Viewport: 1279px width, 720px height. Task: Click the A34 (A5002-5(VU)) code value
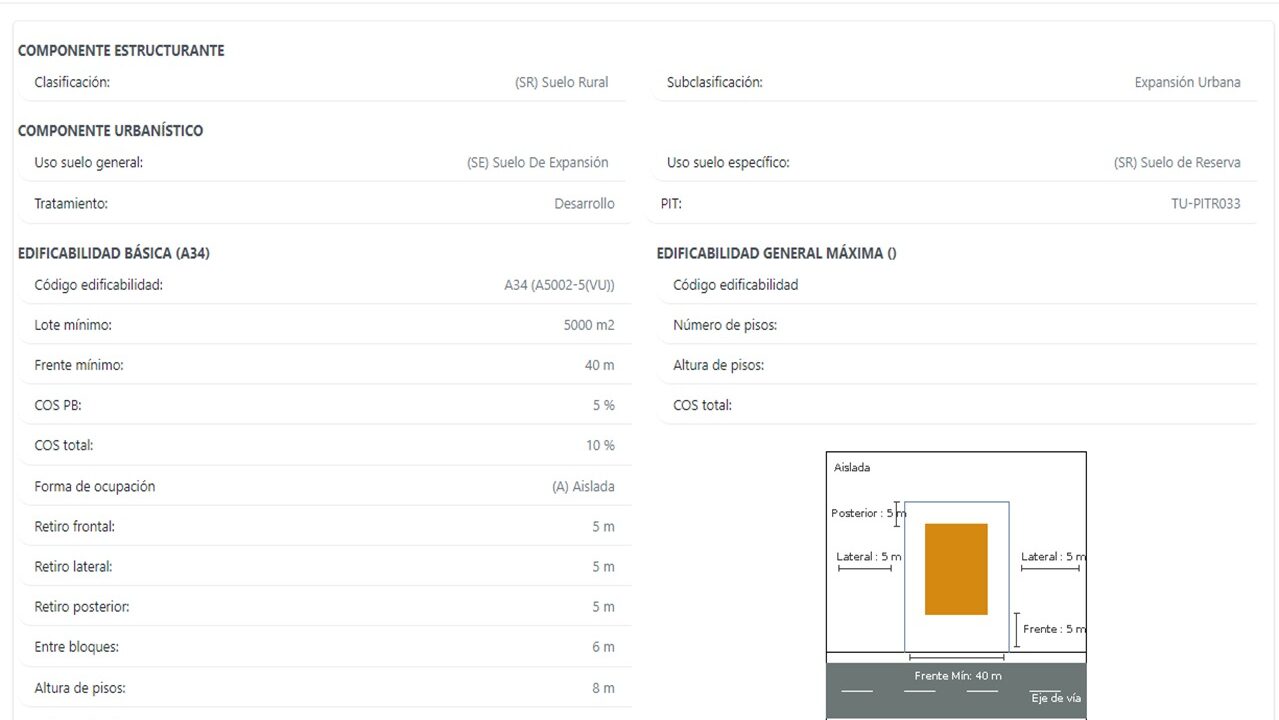559,286
